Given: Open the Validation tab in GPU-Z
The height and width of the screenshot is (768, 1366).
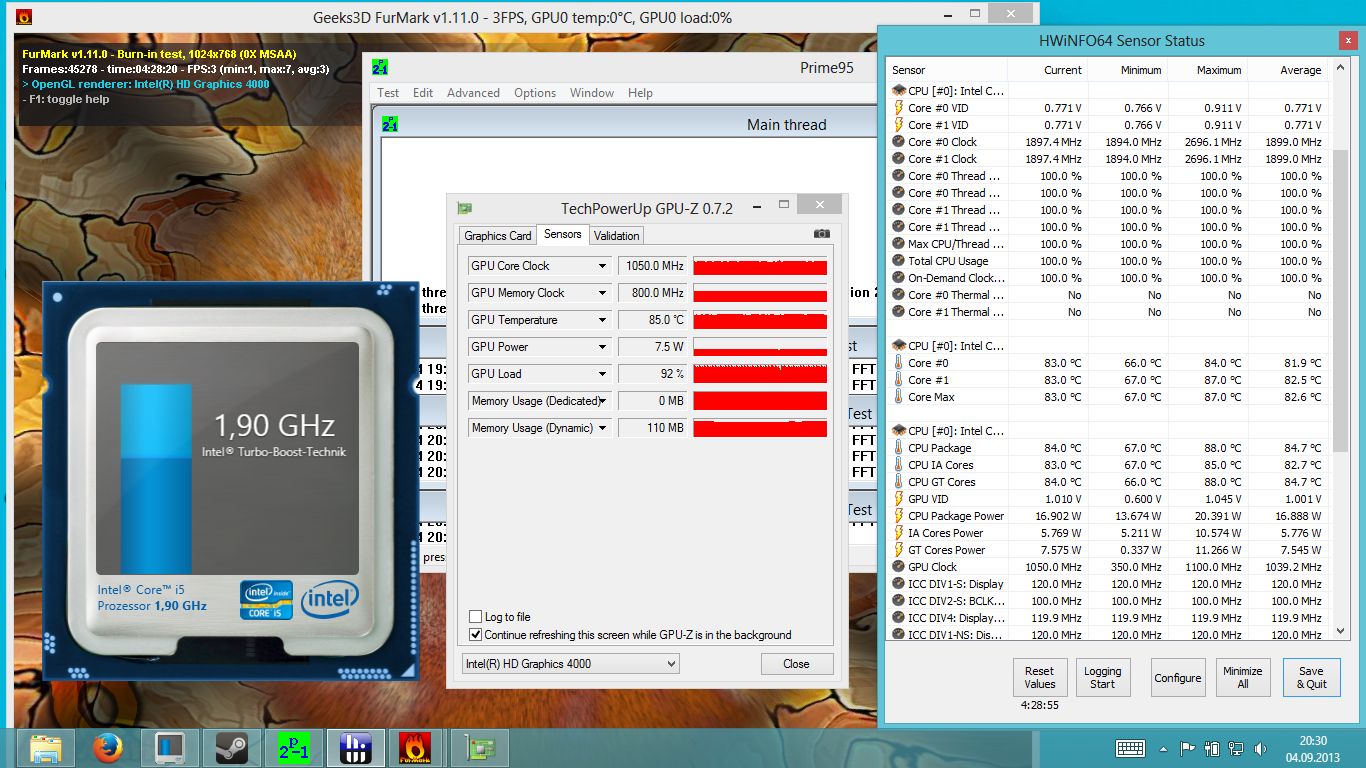Looking at the screenshot, I should 616,236.
